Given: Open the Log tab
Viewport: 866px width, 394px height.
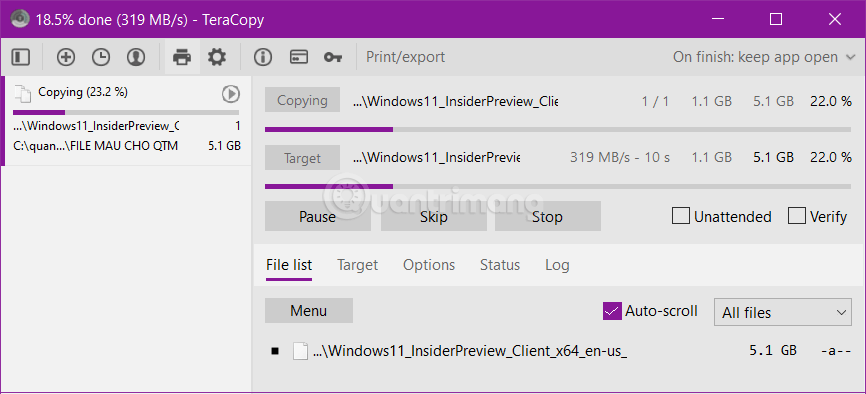Looking at the screenshot, I should pyautogui.click(x=557, y=265).
